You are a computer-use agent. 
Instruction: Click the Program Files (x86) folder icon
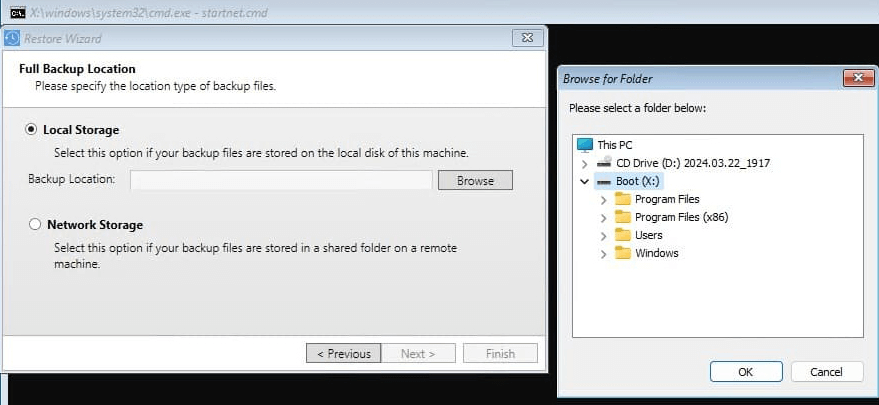click(623, 217)
